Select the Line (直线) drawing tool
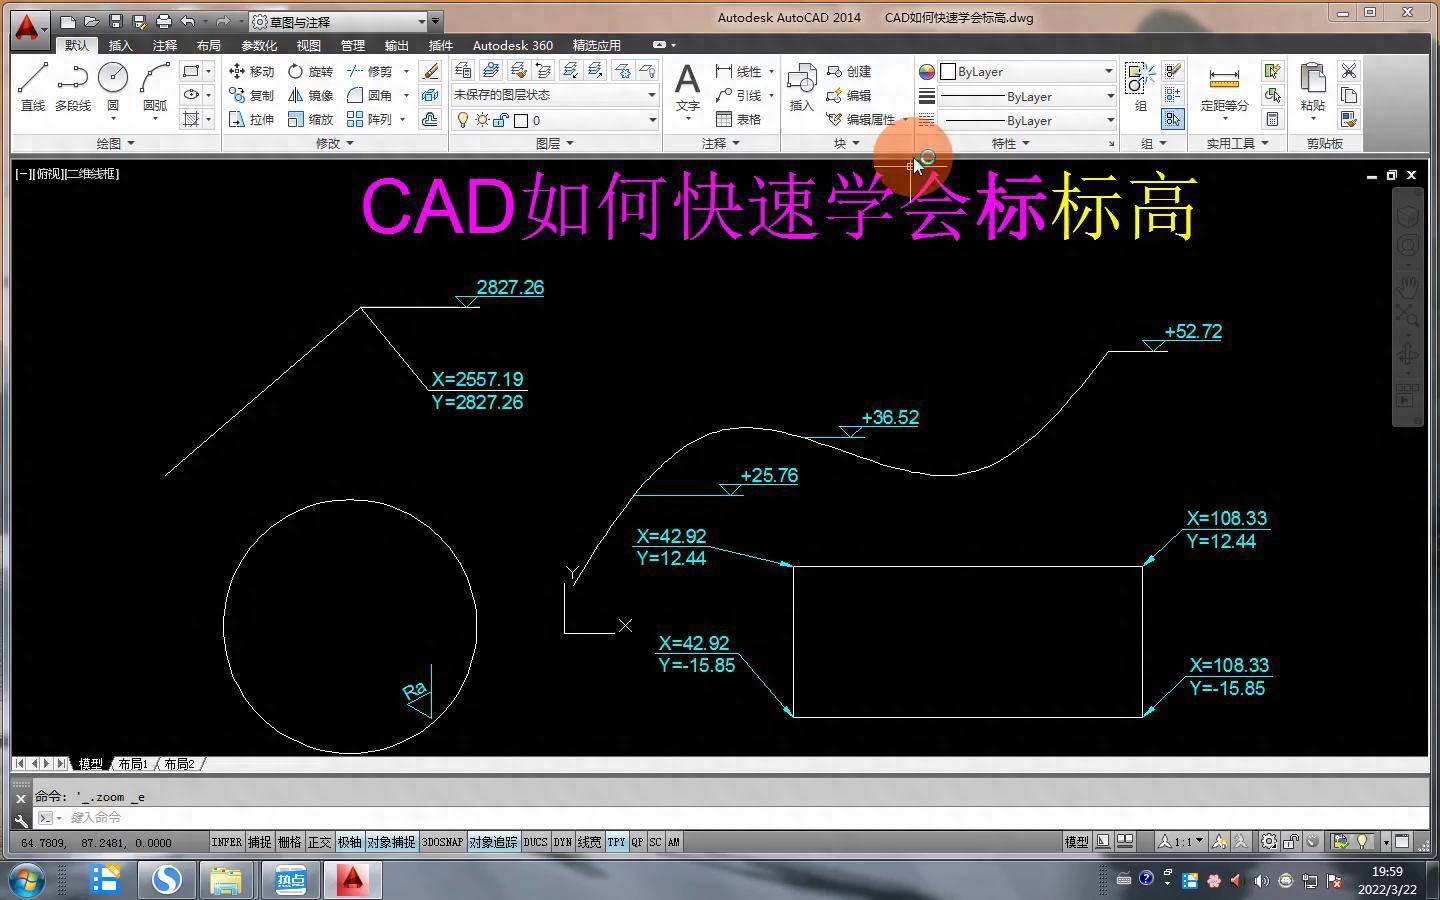Image resolution: width=1440 pixels, height=900 pixels. click(33, 86)
